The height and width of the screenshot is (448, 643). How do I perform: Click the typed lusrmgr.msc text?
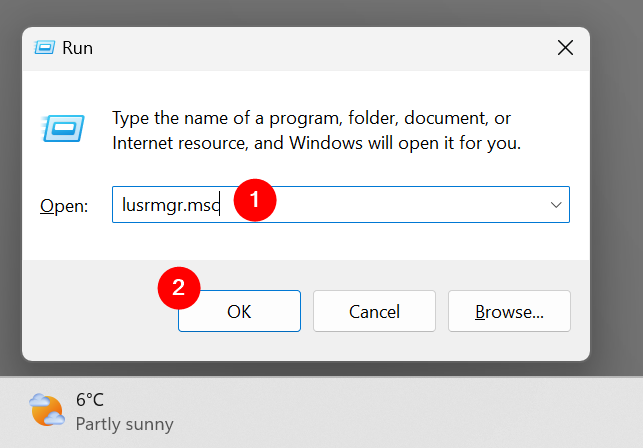pyautogui.click(x=167, y=204)
